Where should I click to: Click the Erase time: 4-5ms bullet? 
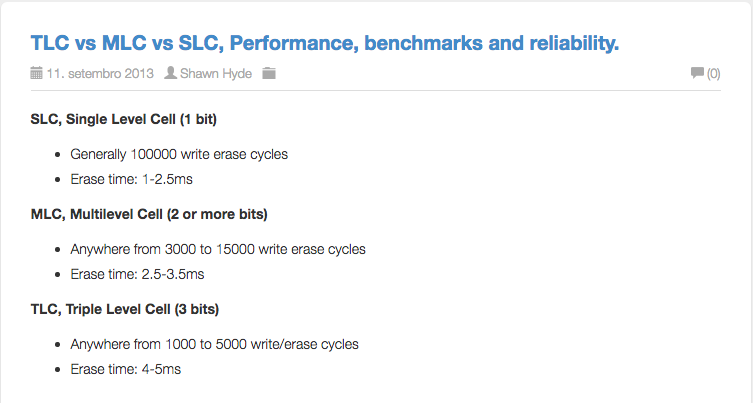click(x=126, y=369)
